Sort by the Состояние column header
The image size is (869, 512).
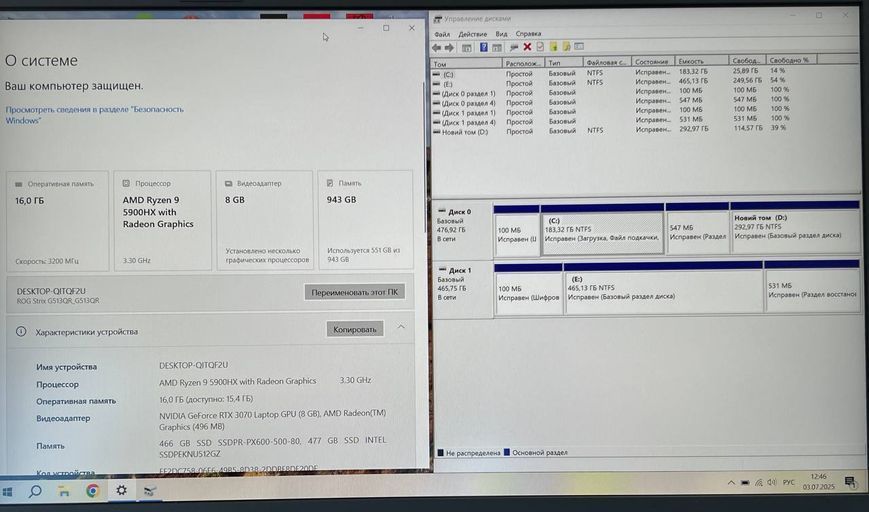[x=653, y=62]
